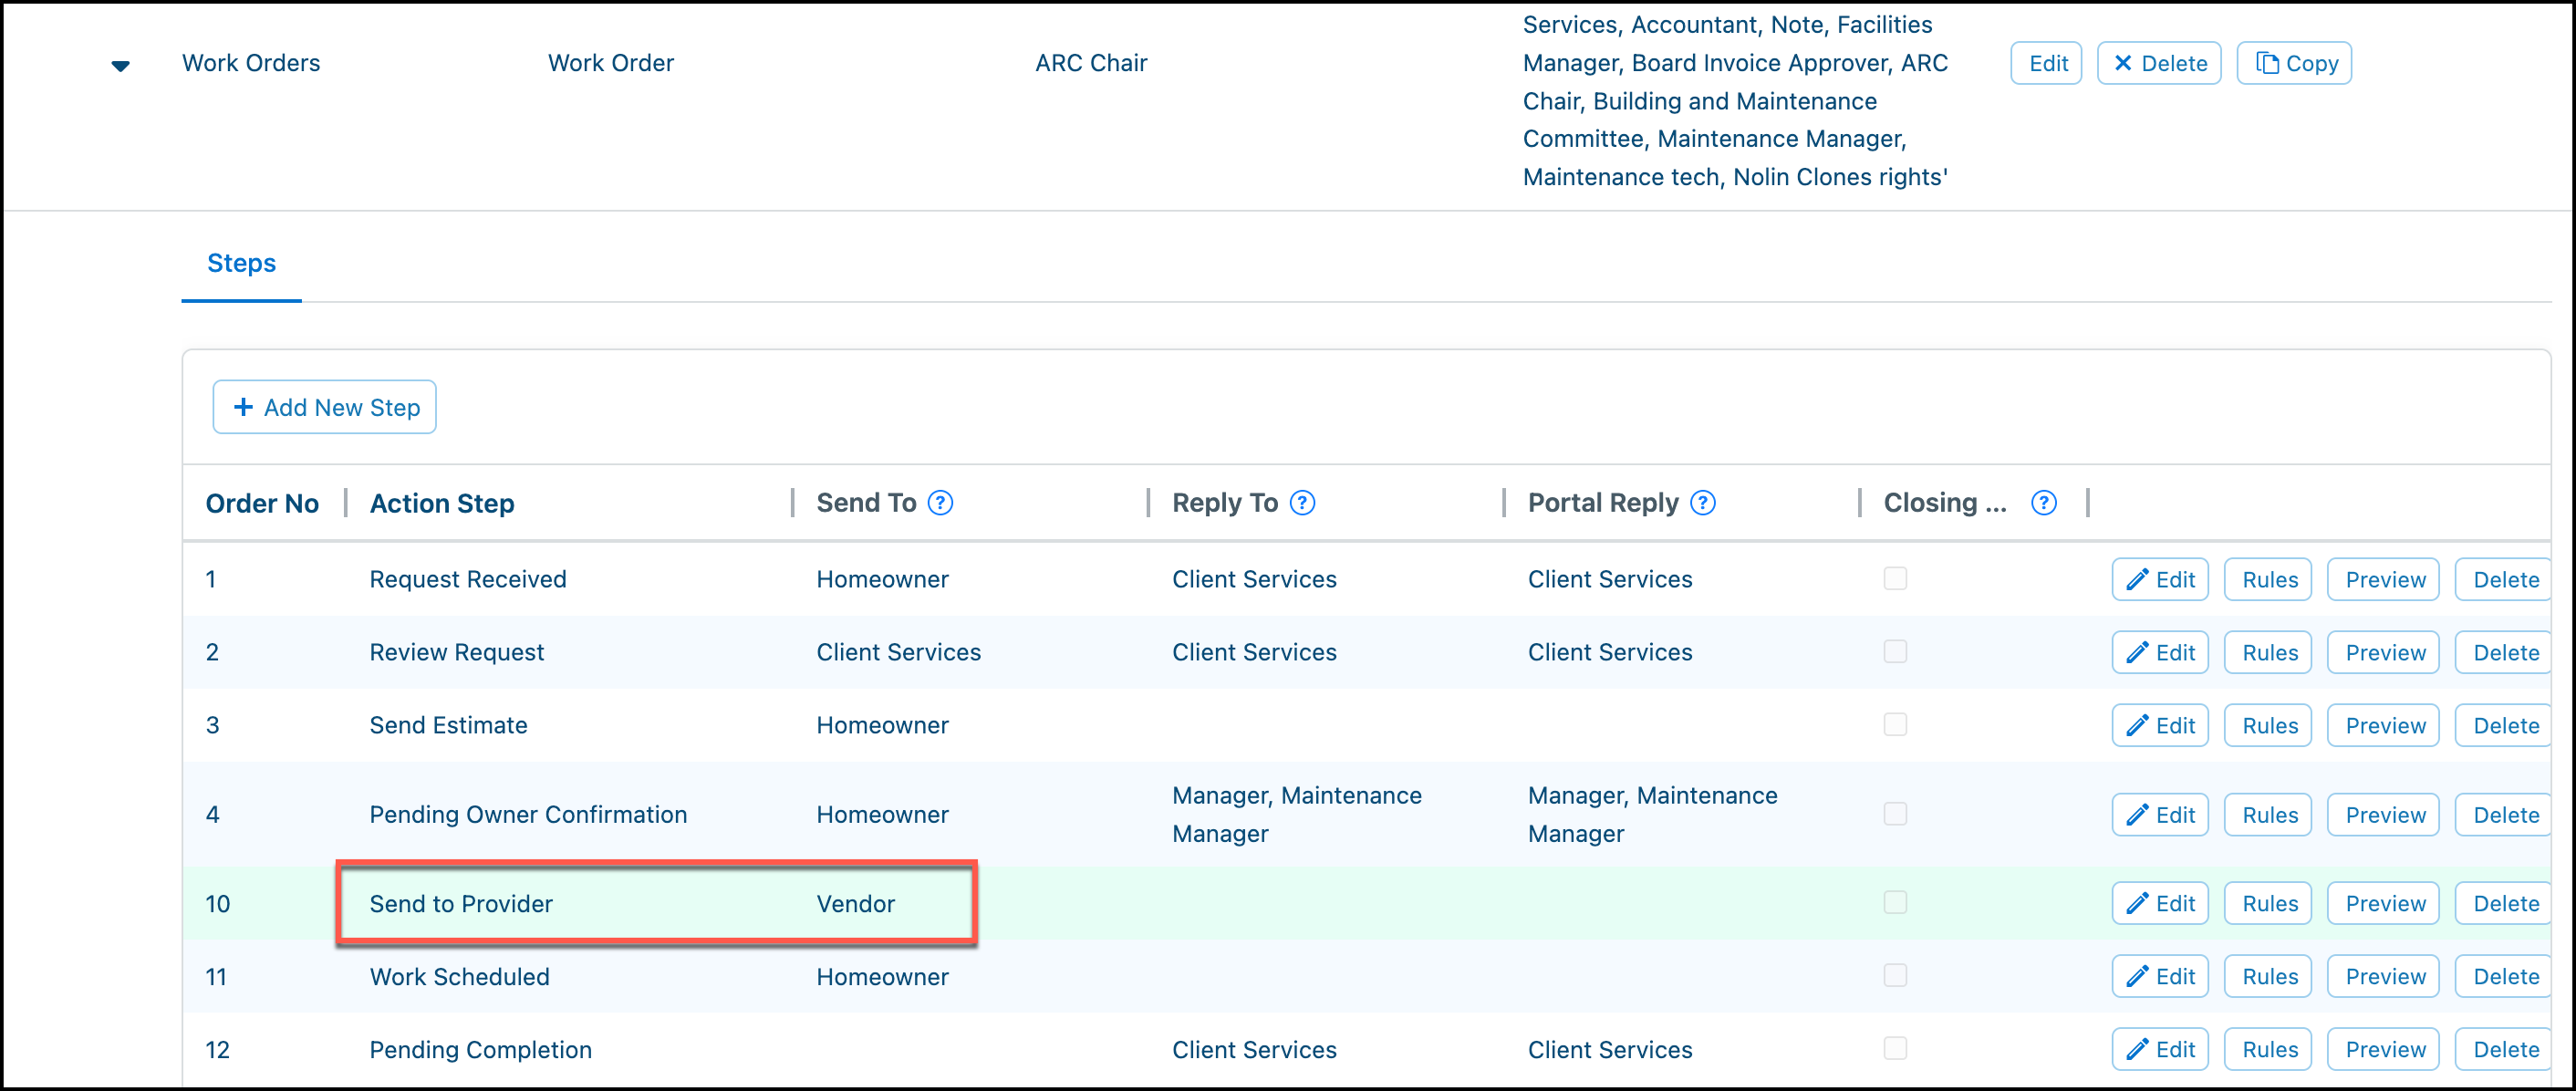The height and width of the screenshot is (1091, 2576).
Task: Sort by Order No column
Action: pyautogui.click(x=262, y=503)
